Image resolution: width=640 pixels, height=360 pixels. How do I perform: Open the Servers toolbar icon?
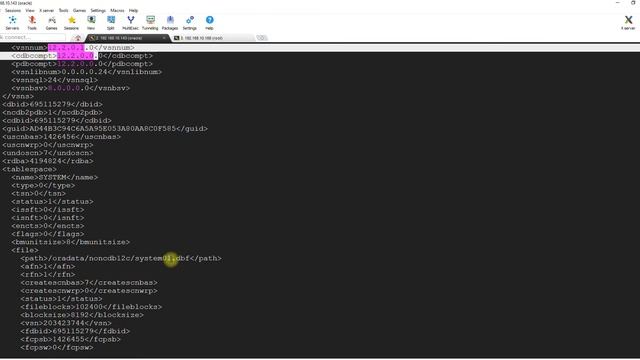tap(12, 23)
